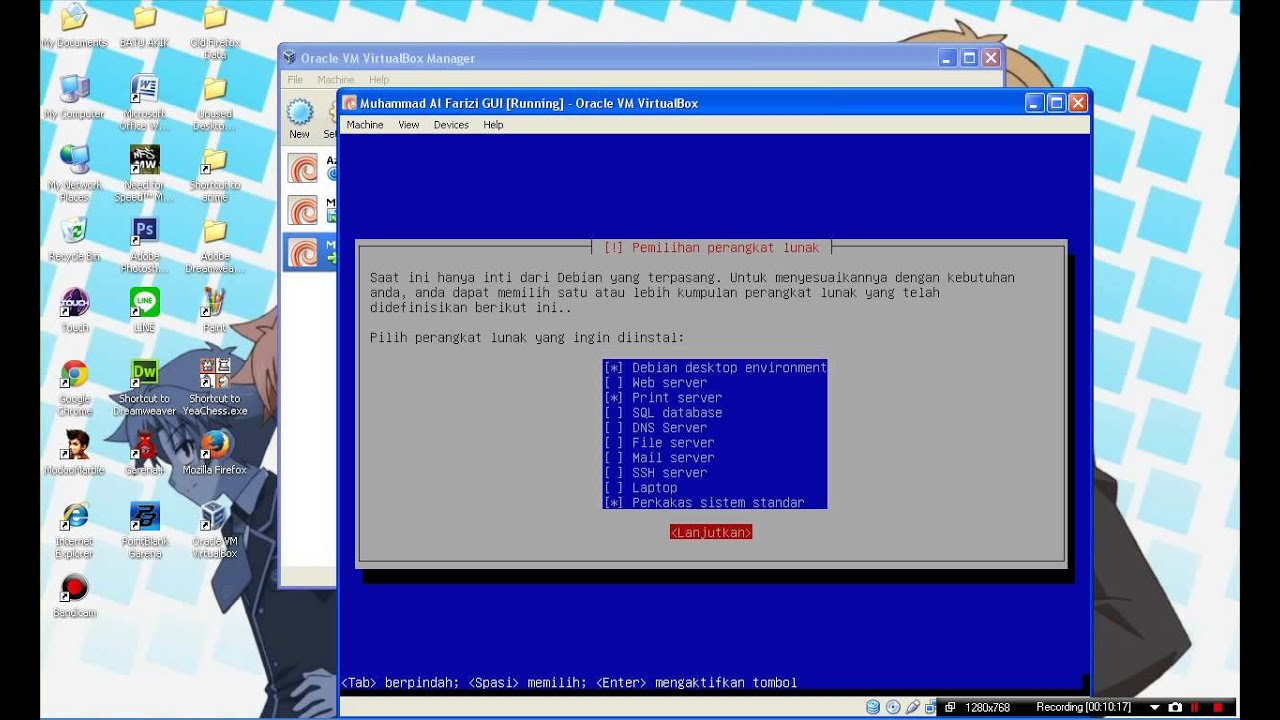Screen dimensions: 1280x720
Task: Click the hard disk indicator in VM status bar
Action: point(873,707)
